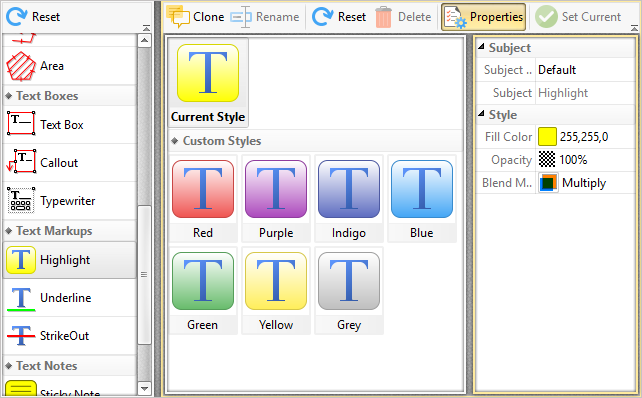Toggle the Properties pane button
The image size is (642, 398).
click(484, 17)
